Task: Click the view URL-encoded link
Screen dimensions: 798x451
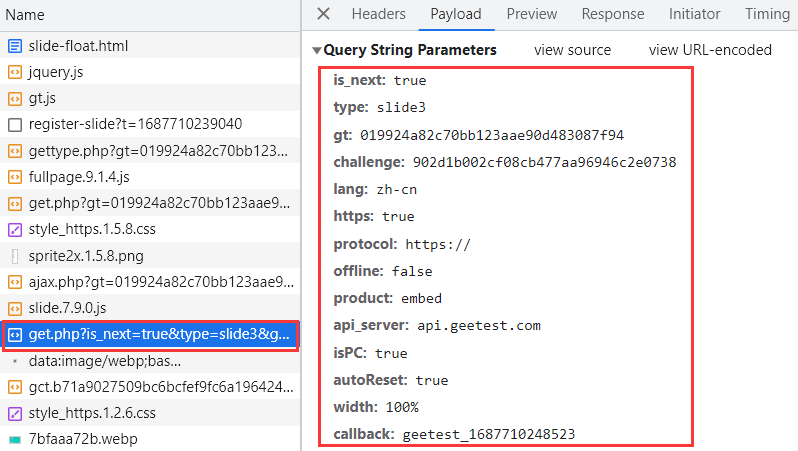Action: [710, 50]
